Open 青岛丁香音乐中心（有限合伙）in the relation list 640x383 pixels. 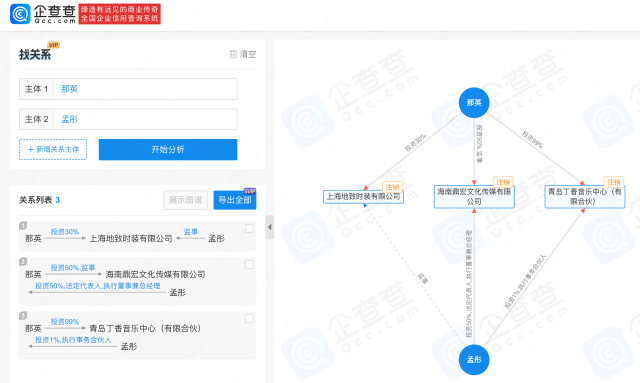click(145, 328)
